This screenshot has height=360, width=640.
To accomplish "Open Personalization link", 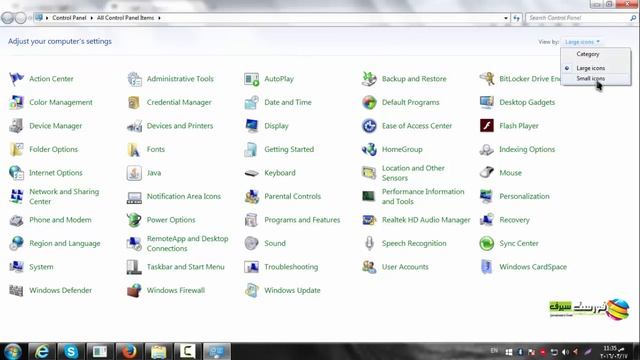I will coord(524,196).
